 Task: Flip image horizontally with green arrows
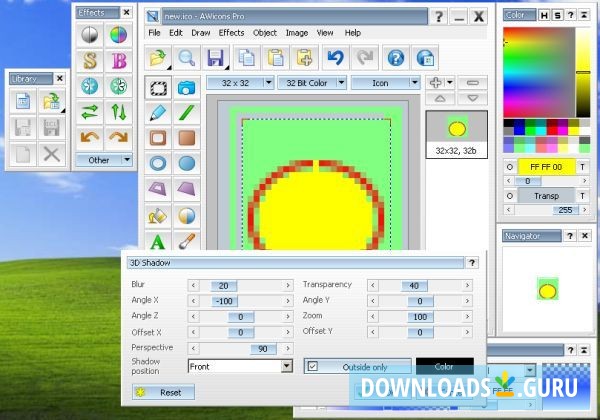(x=90, y=112)
